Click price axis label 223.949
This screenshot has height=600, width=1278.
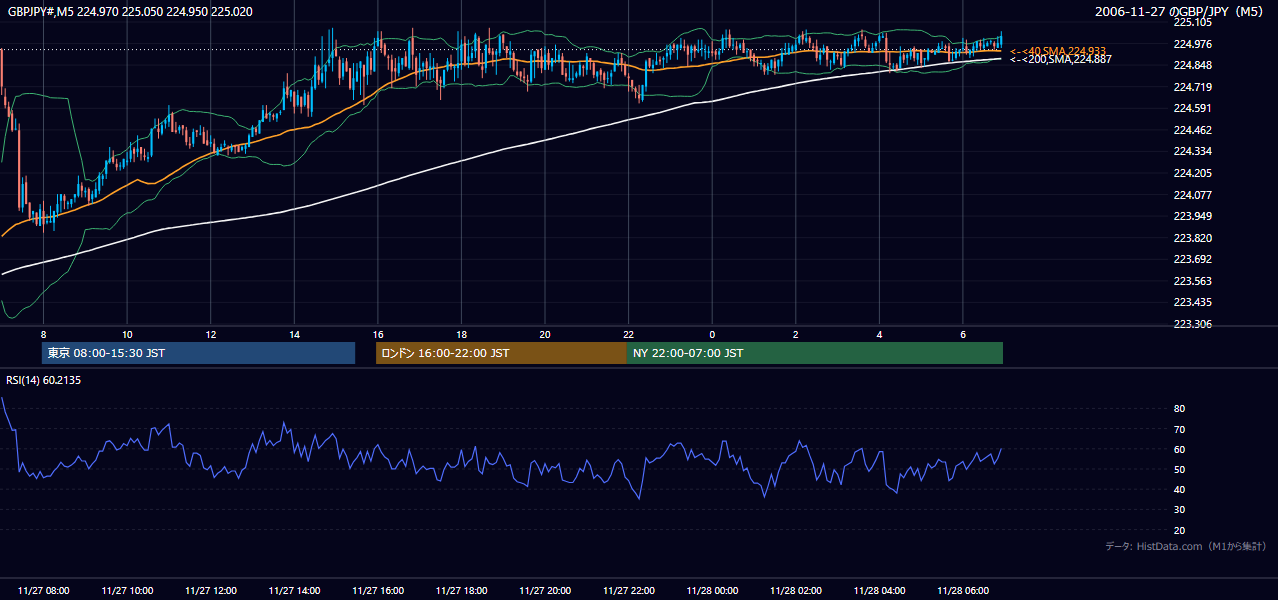(x=1192, y=216)
